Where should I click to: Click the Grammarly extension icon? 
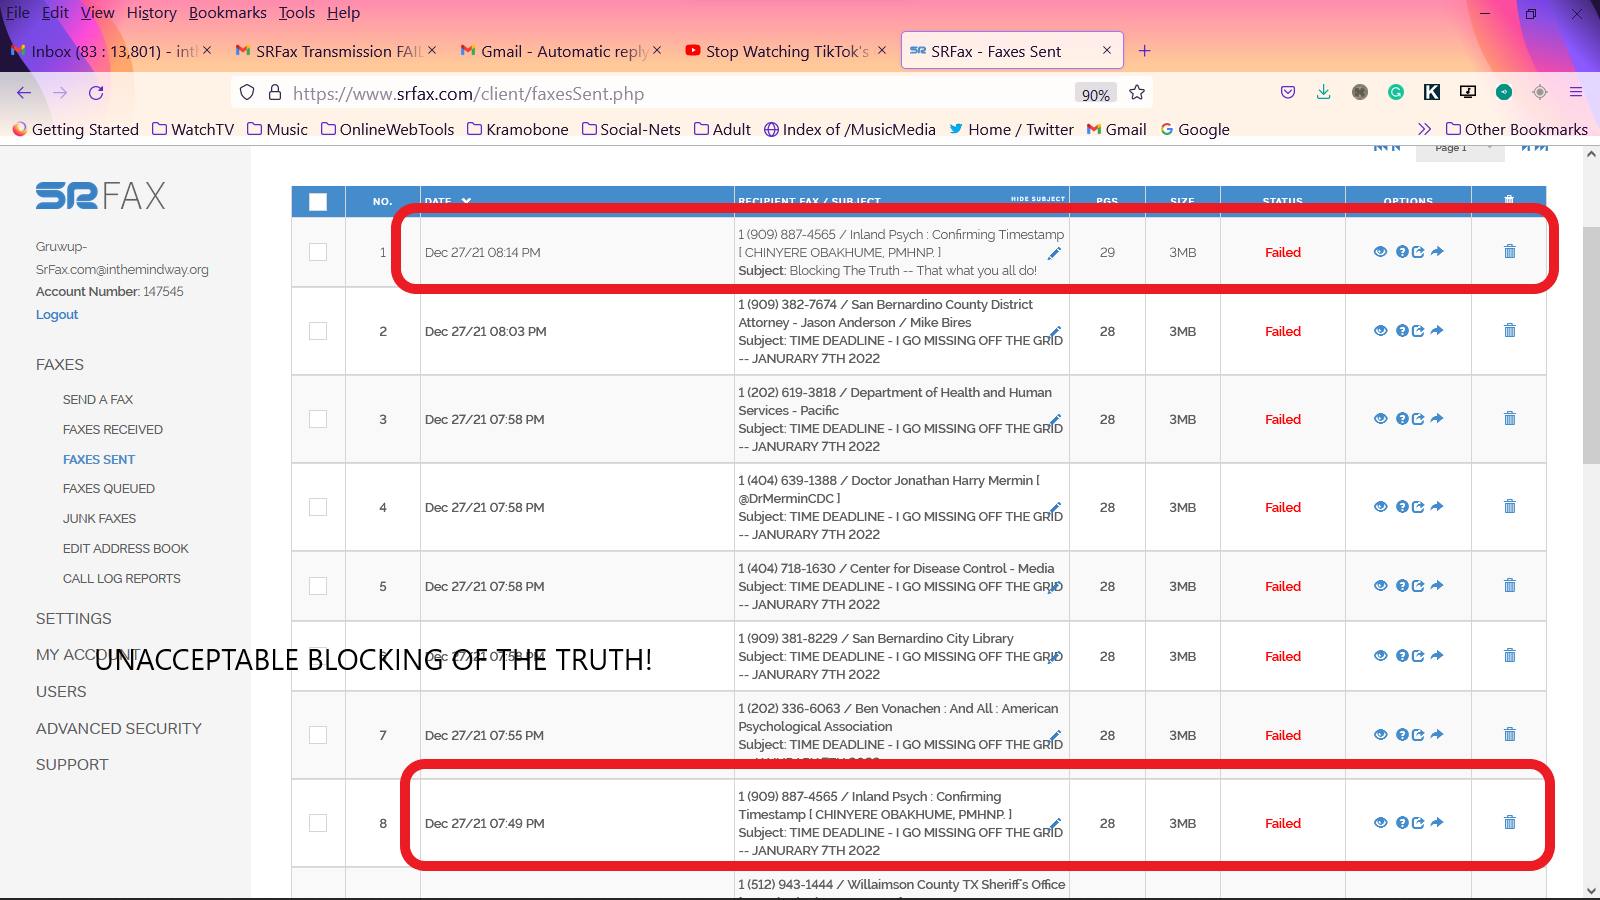coord(1395,93)
